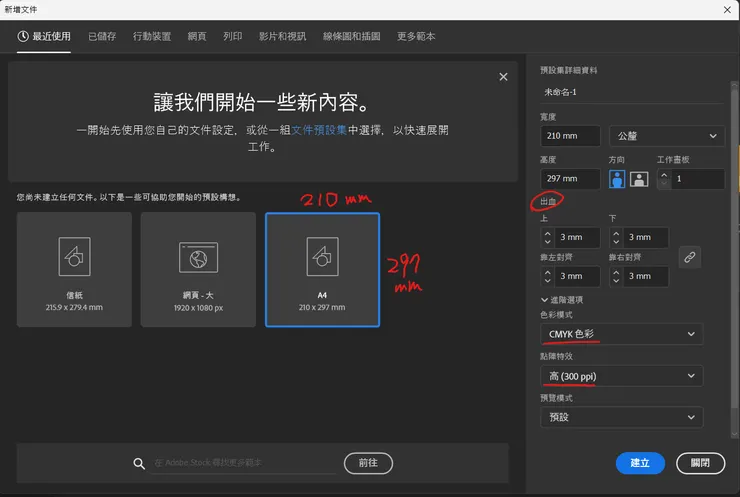This screenshot has height=497, width=740.
Task: Decrease the bottom (下) bleed value
Action: 616,242
